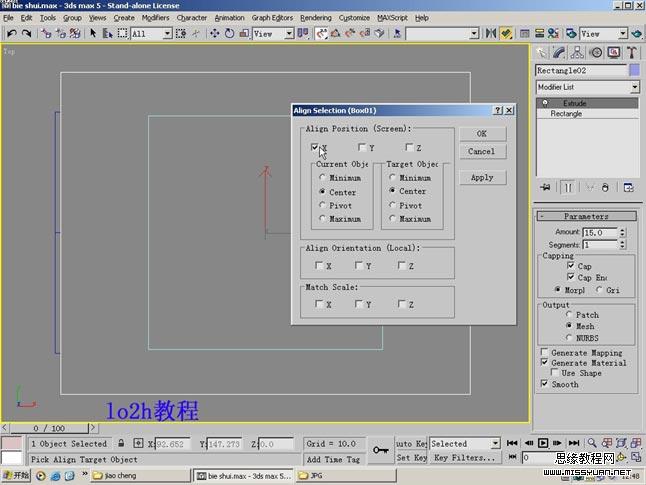Image resolution: width=646 pixels, height=485 pixels.
Task: Click the Rectangle02 object color swatch
Action: point(634,70)
